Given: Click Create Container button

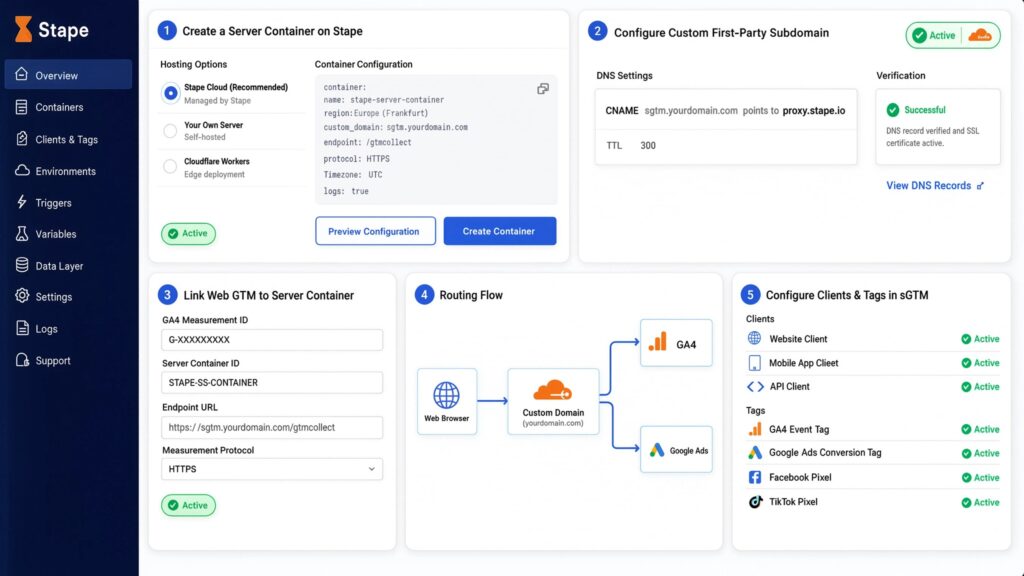Looking at the screenshot, I should pyautogui.click(x=500, y=231).
